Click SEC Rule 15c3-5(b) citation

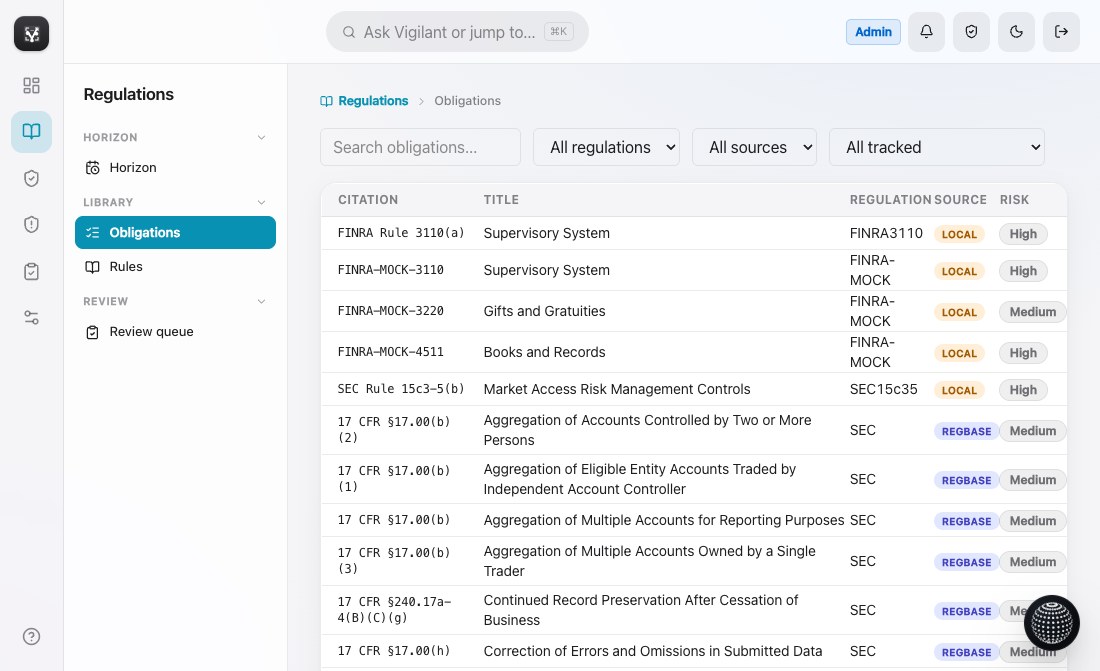tap(401, 389)
